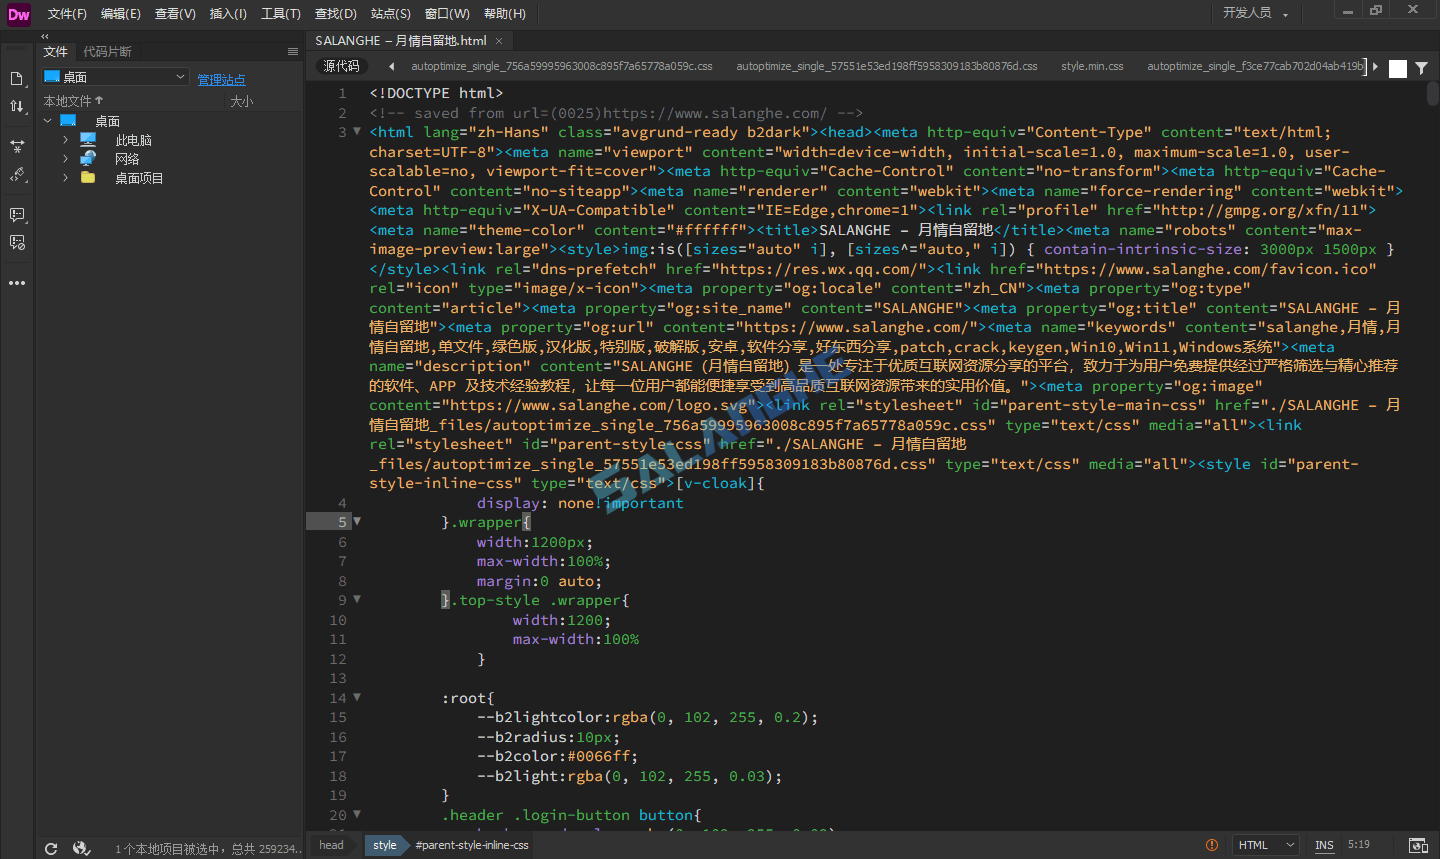Click the error notification icon in status bar
The width and height of the screenshot is (1440, 859).
tap(1212, 845)
